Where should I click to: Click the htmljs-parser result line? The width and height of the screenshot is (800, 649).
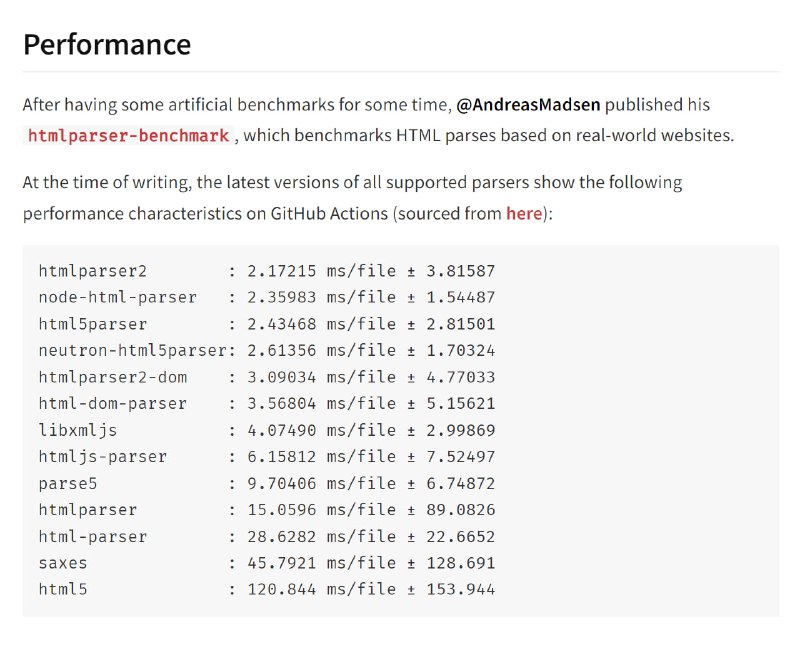tap(267, 457)
